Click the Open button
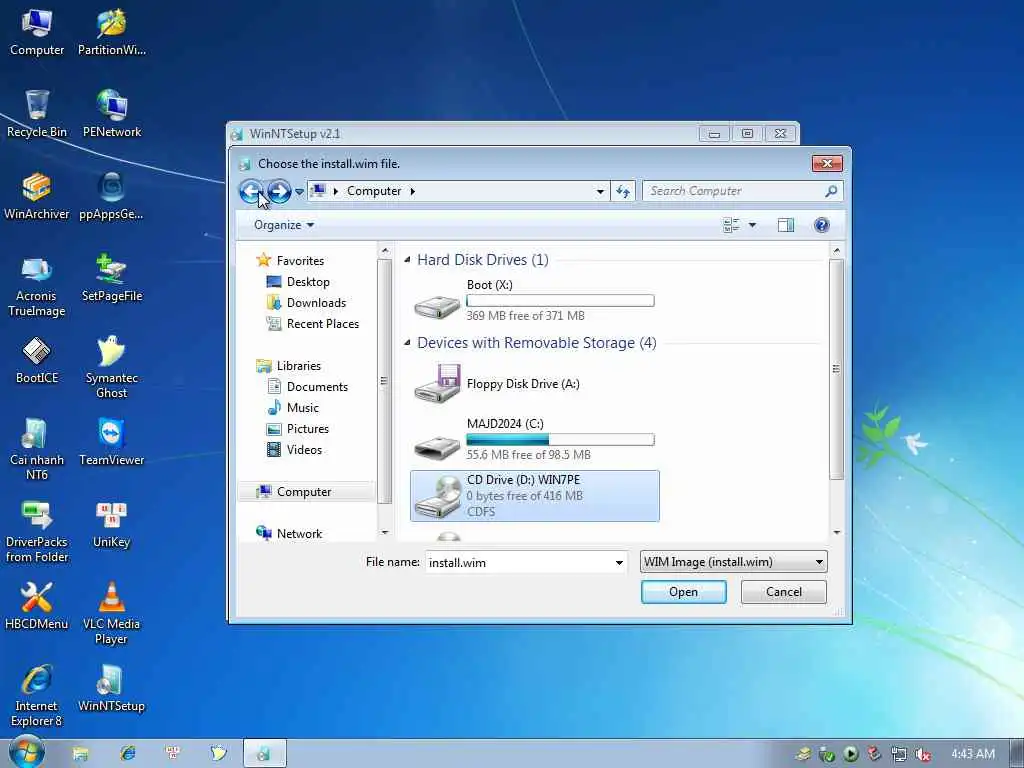 click(x=684, y=592)
